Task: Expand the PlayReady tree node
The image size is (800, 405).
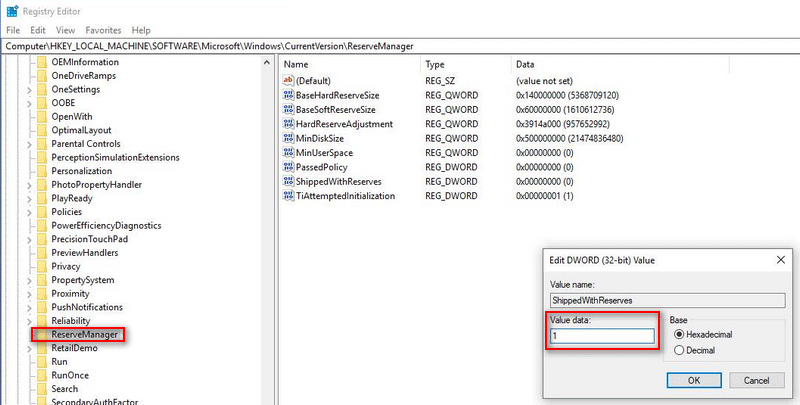Action: pos(30,198)
